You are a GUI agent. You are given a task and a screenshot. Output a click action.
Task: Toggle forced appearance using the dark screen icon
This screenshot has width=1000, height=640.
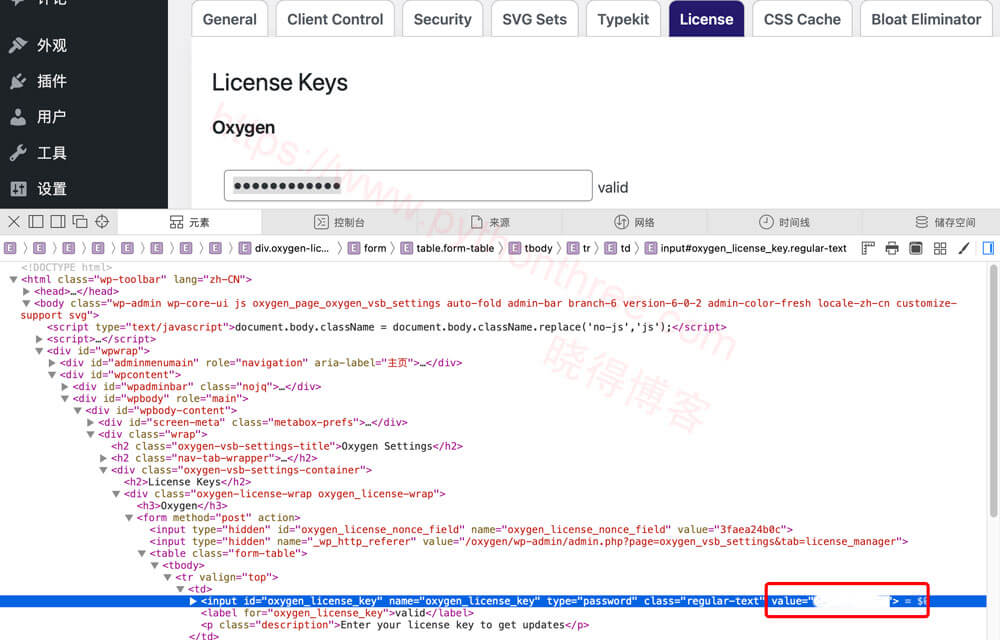tap(916, 248)
